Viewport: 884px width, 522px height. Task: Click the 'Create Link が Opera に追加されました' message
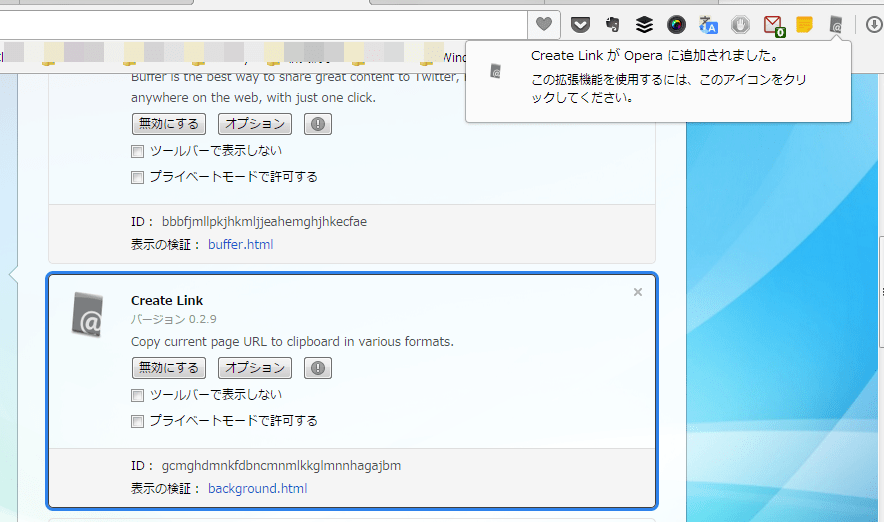[x=656, y=56]
